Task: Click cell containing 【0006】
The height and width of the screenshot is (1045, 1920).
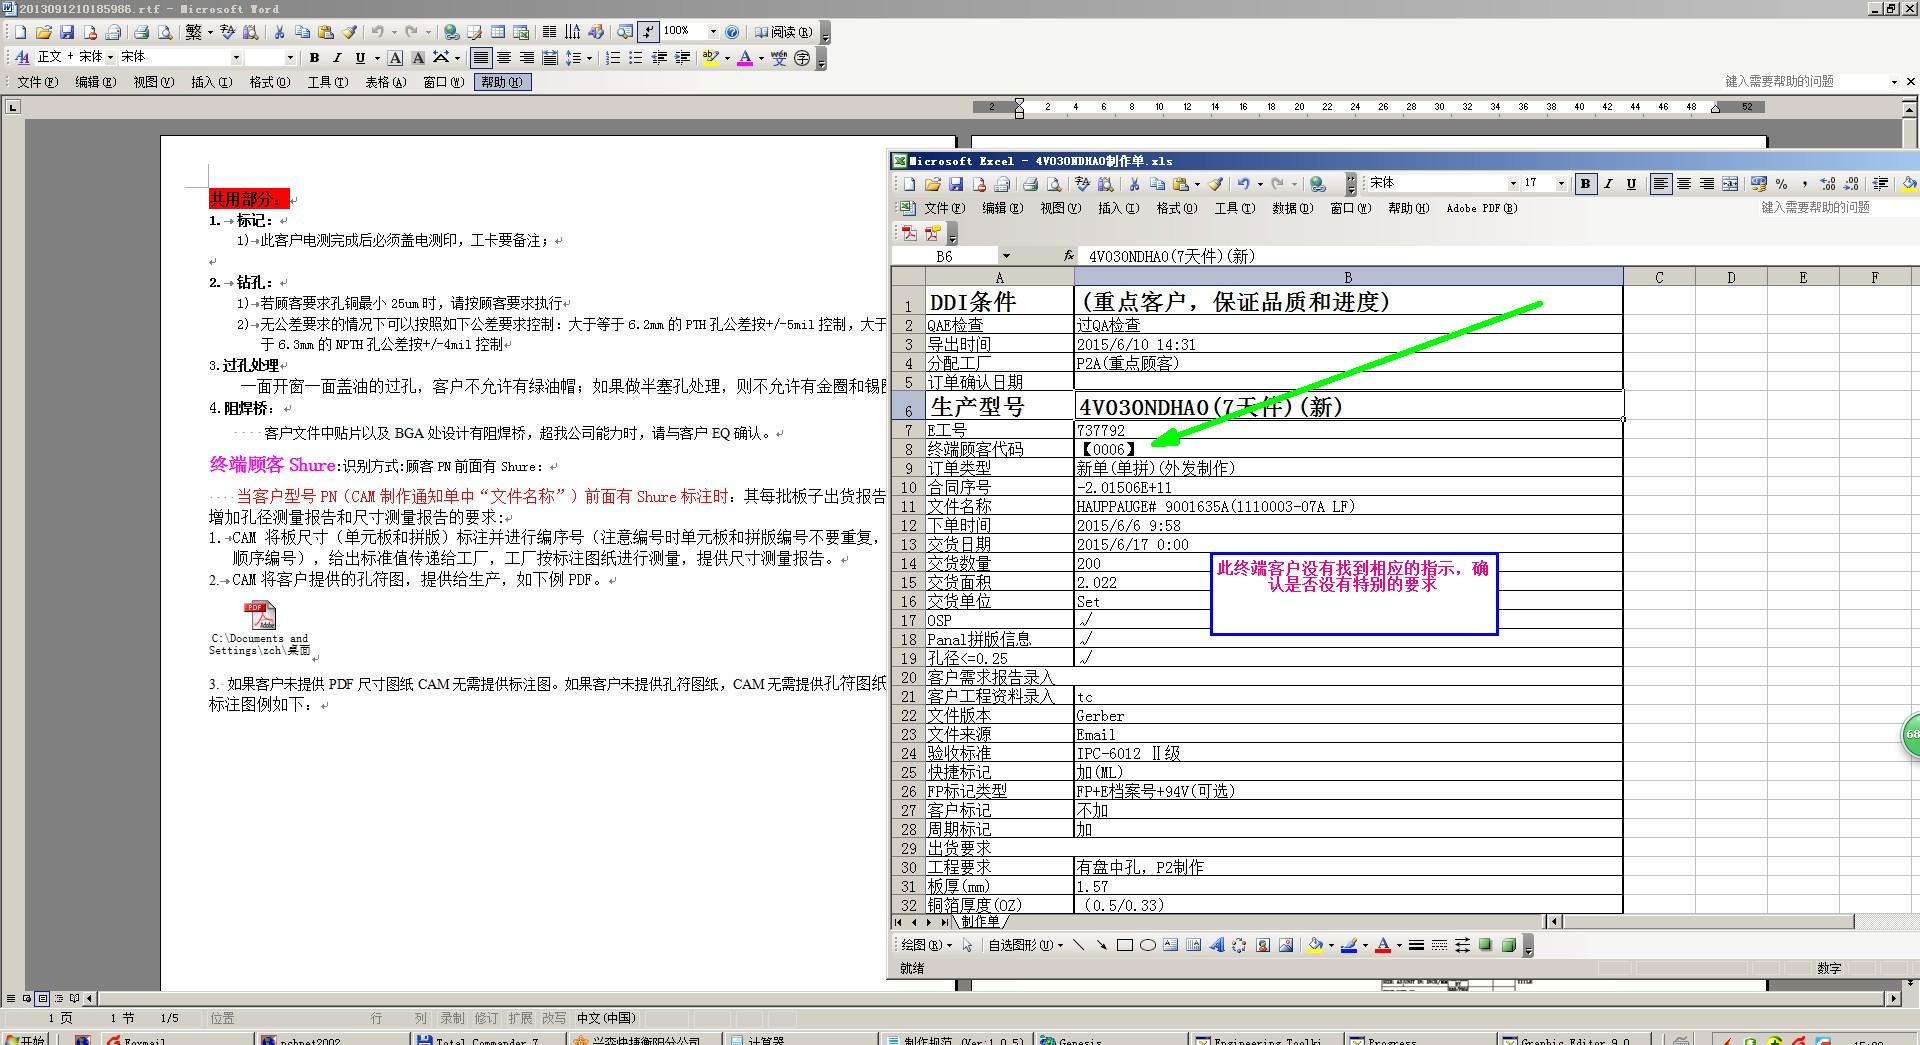Action: (x=1348, y=450)
